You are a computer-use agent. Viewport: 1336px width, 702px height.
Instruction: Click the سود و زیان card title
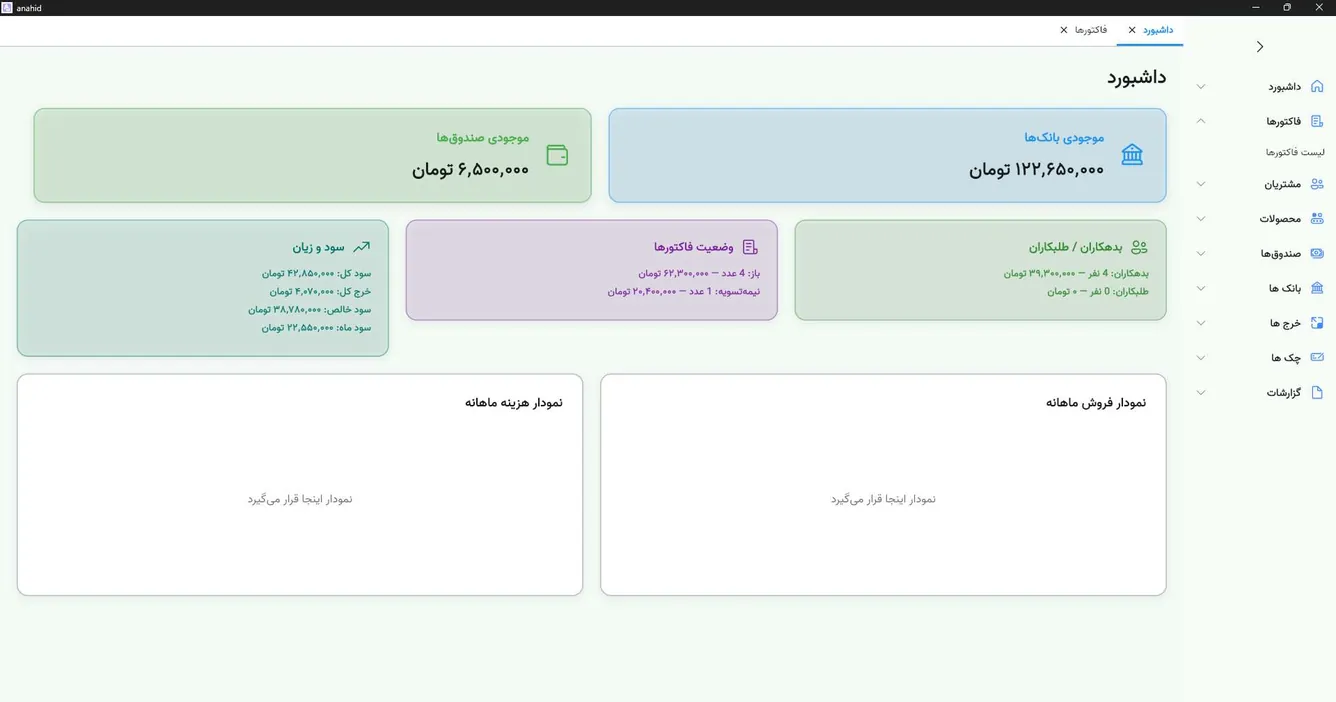[319, 247]
